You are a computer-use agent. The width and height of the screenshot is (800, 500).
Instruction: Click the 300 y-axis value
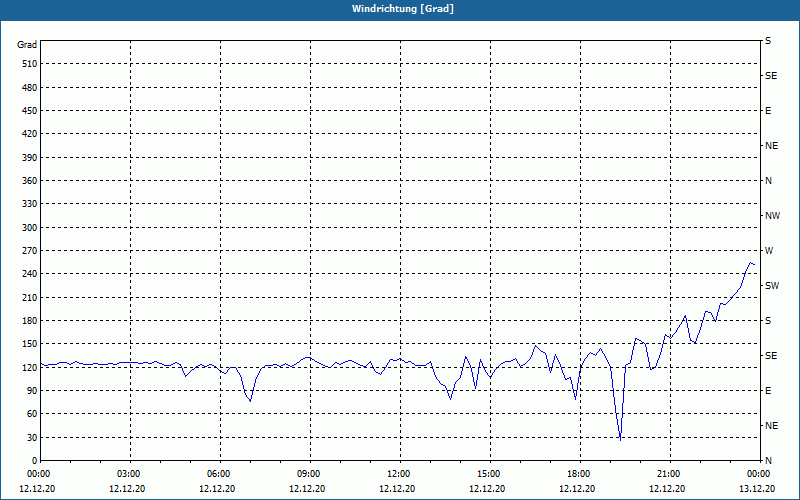coord(30,228)
